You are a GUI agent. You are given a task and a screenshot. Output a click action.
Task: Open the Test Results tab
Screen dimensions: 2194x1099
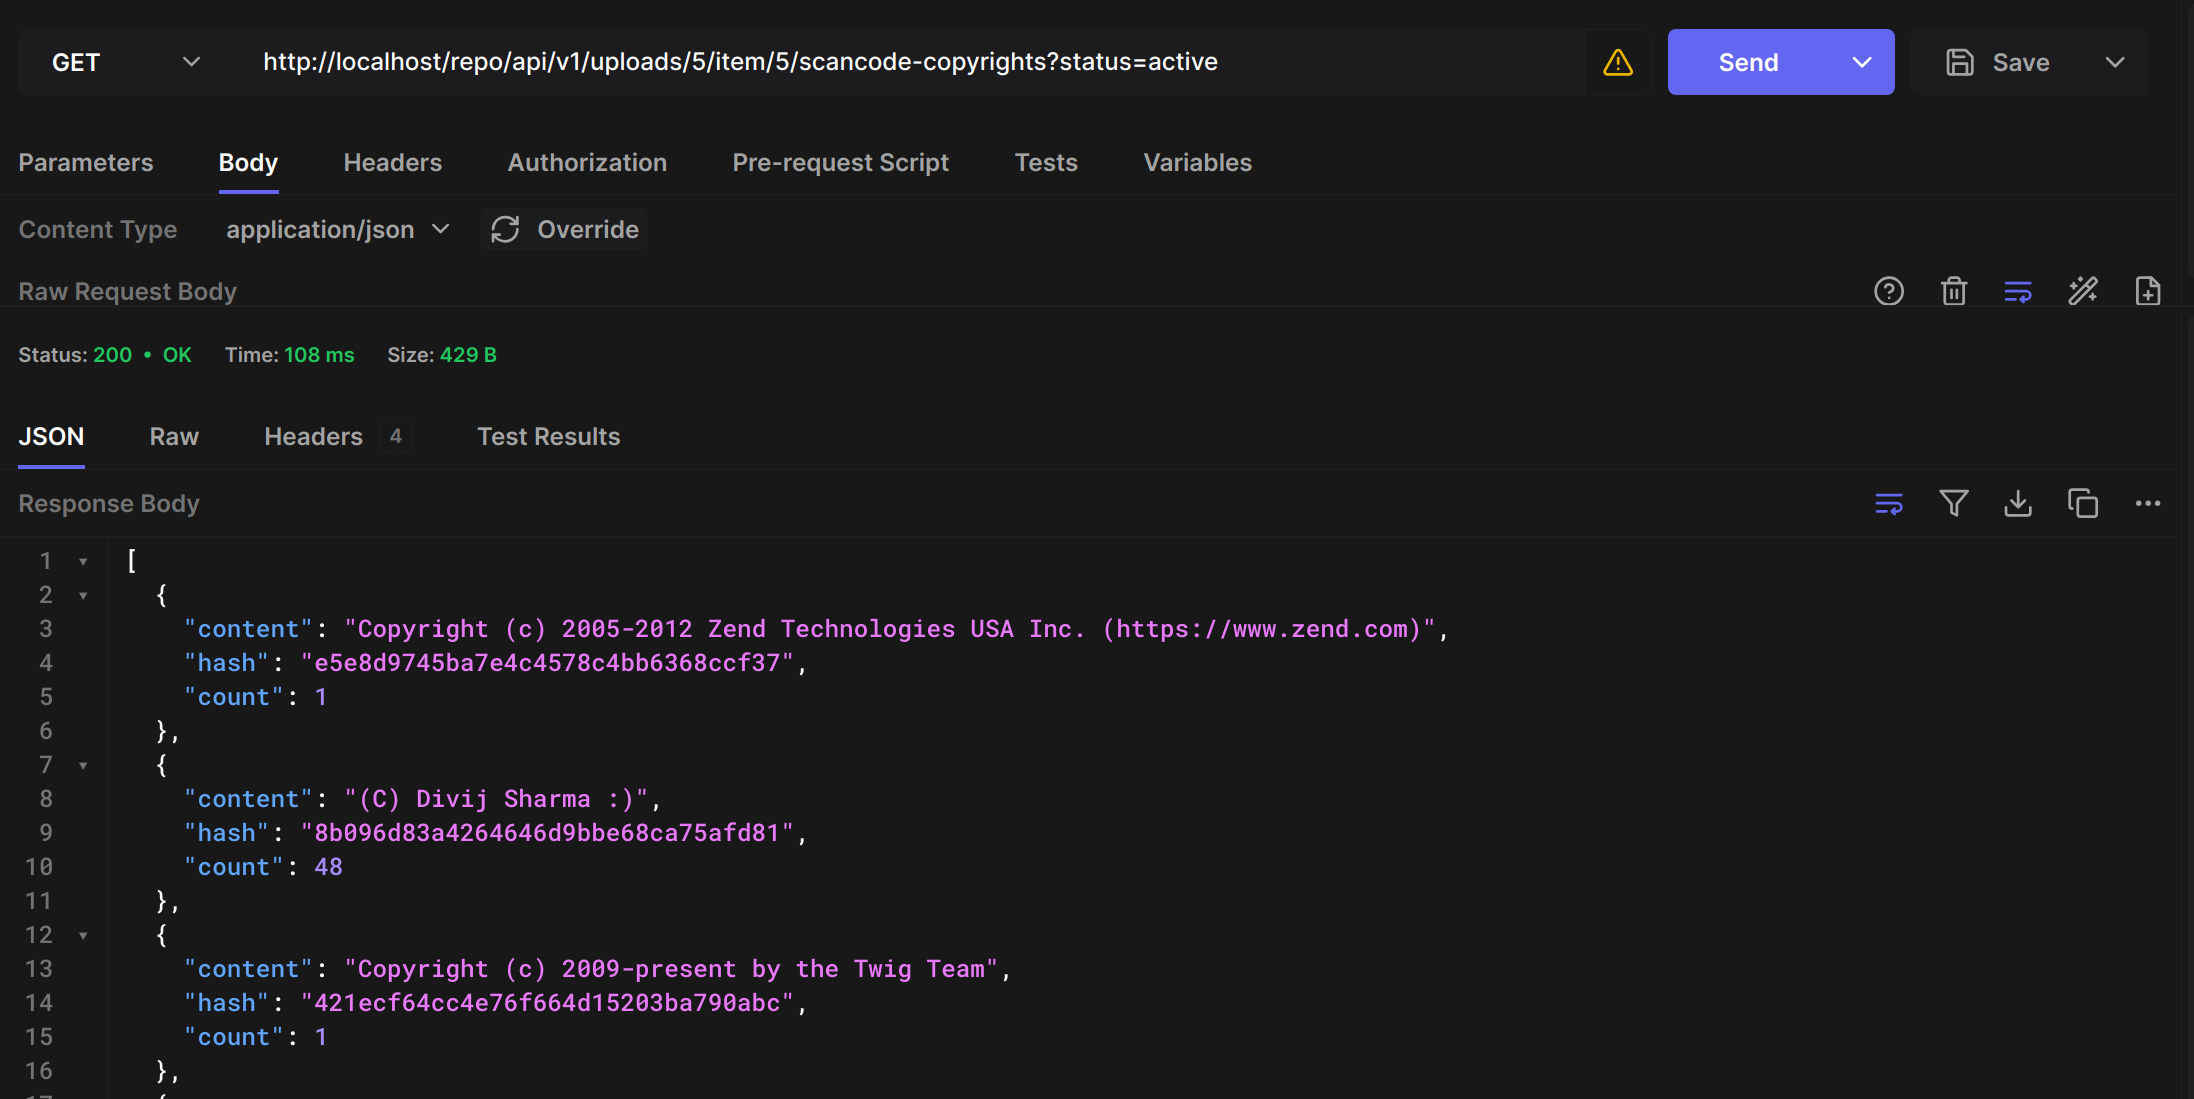point(548,436)
